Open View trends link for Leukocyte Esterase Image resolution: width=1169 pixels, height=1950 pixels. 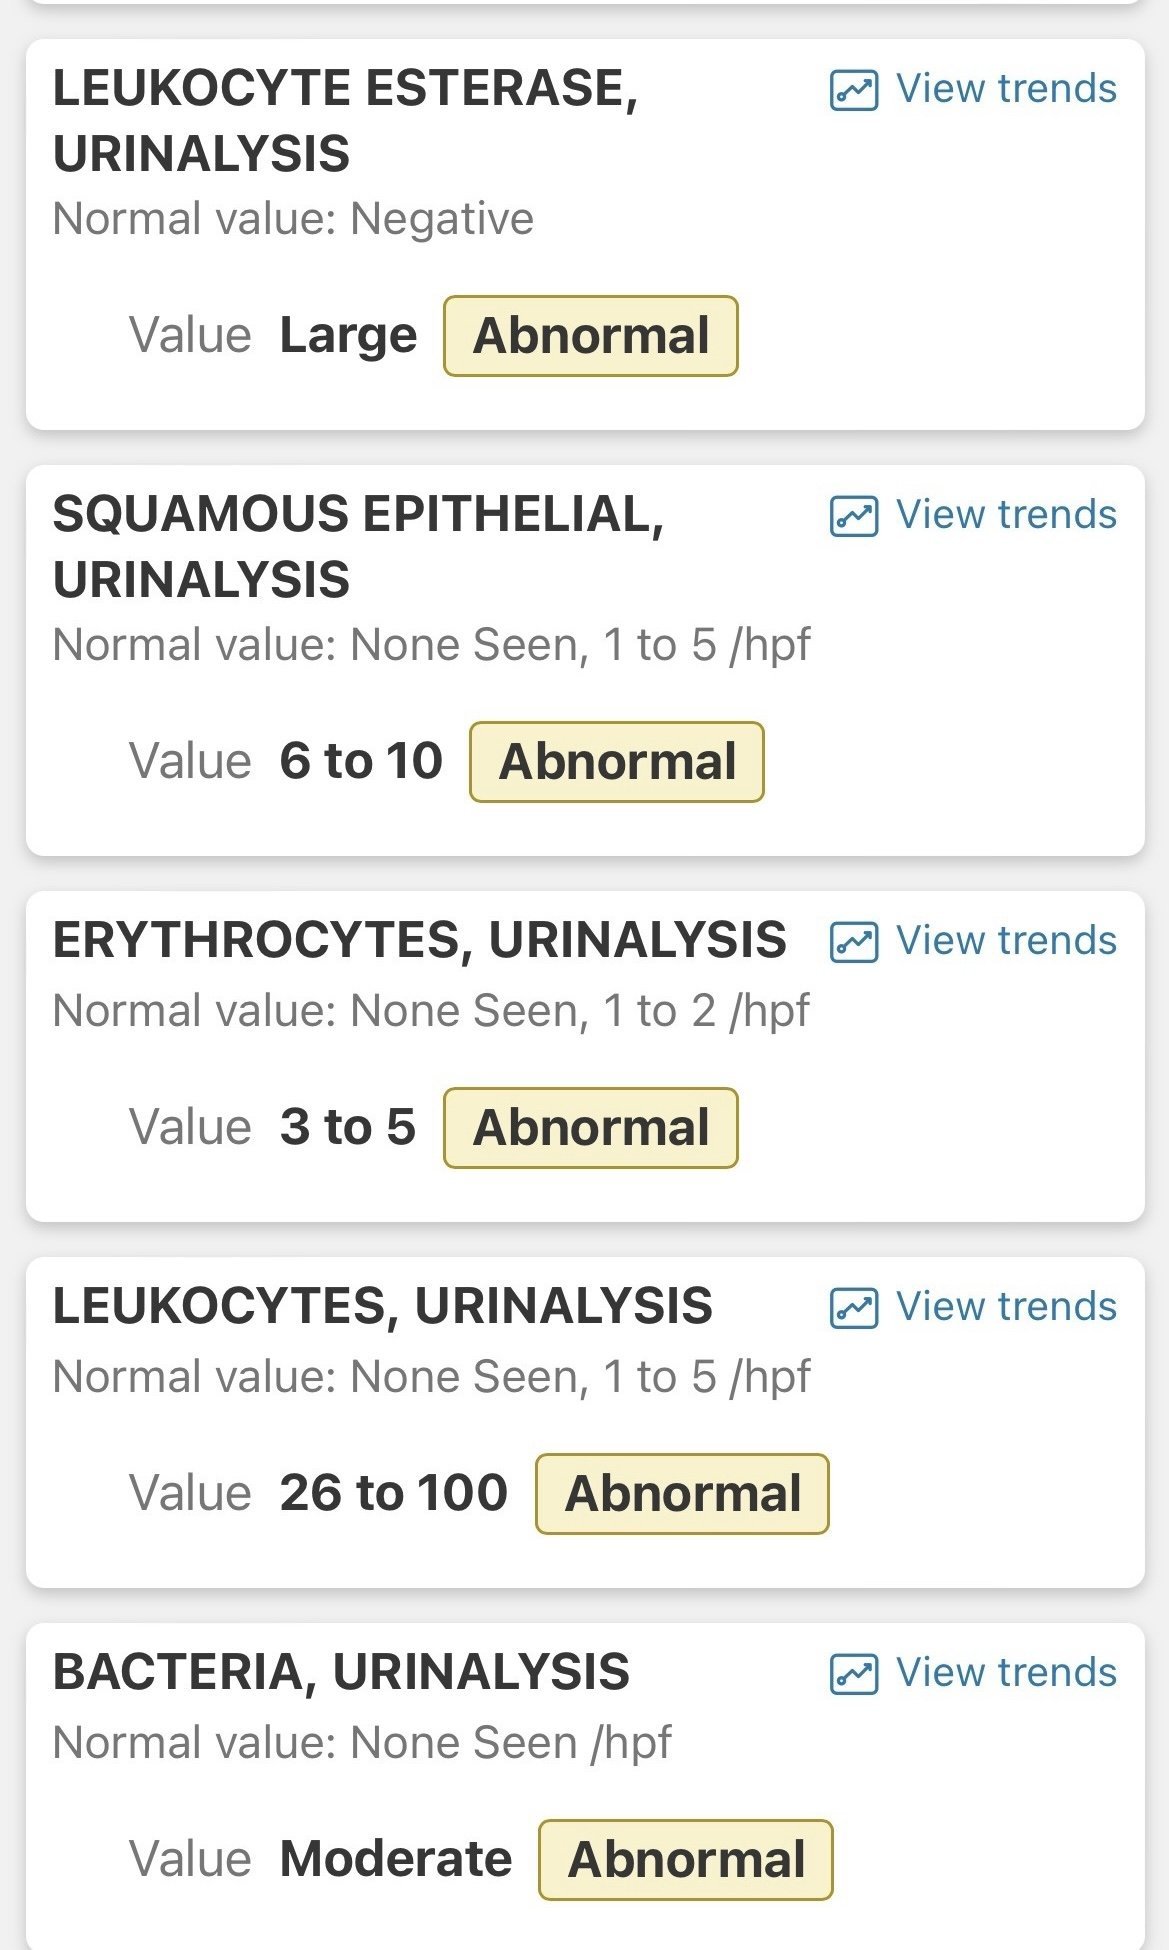point(1005,89)
